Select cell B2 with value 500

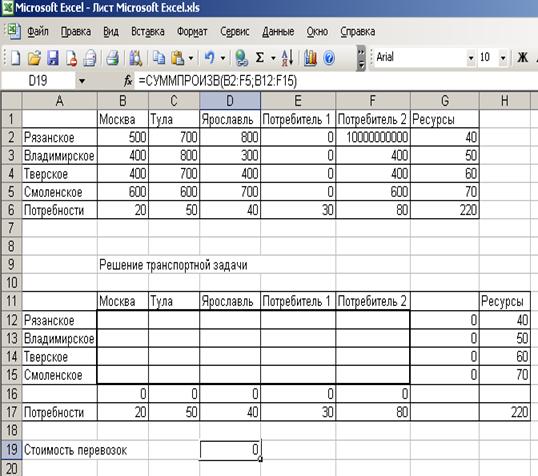pos(123,137)
